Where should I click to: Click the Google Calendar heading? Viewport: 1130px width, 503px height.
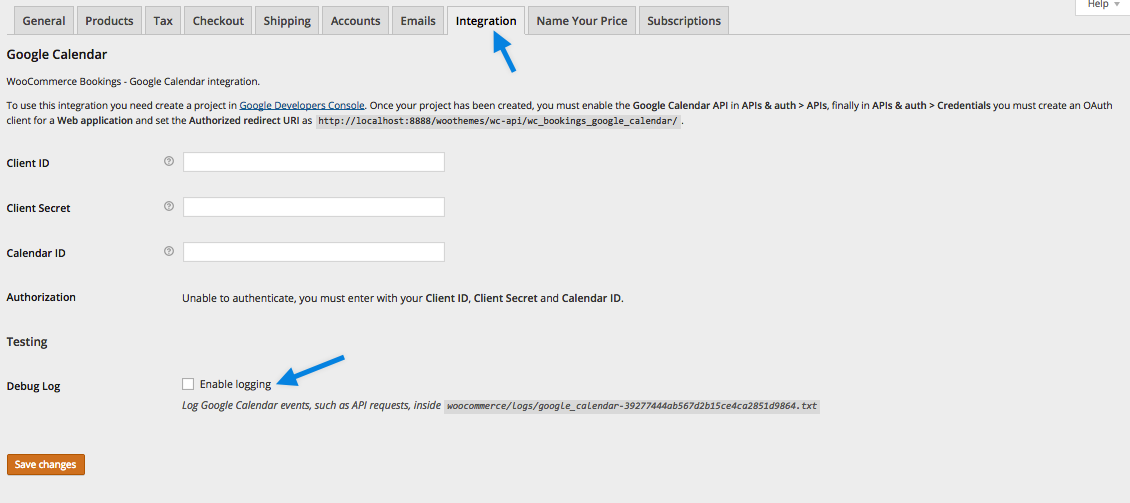pos(57,54)
